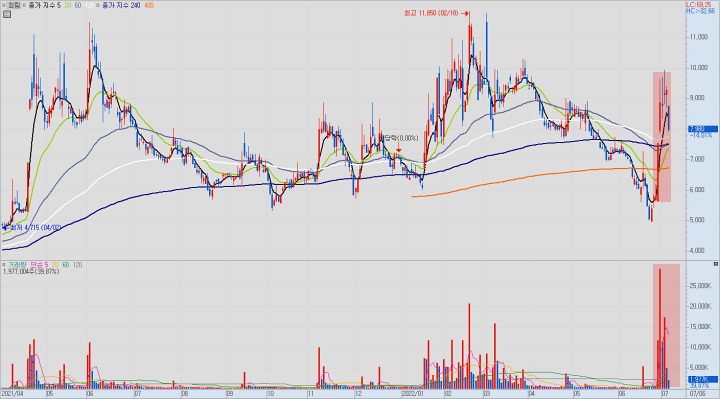Viewport: 720px width, 399px height.
Task: Click the 20,000K volume axis label
Action: coord(700,306)
